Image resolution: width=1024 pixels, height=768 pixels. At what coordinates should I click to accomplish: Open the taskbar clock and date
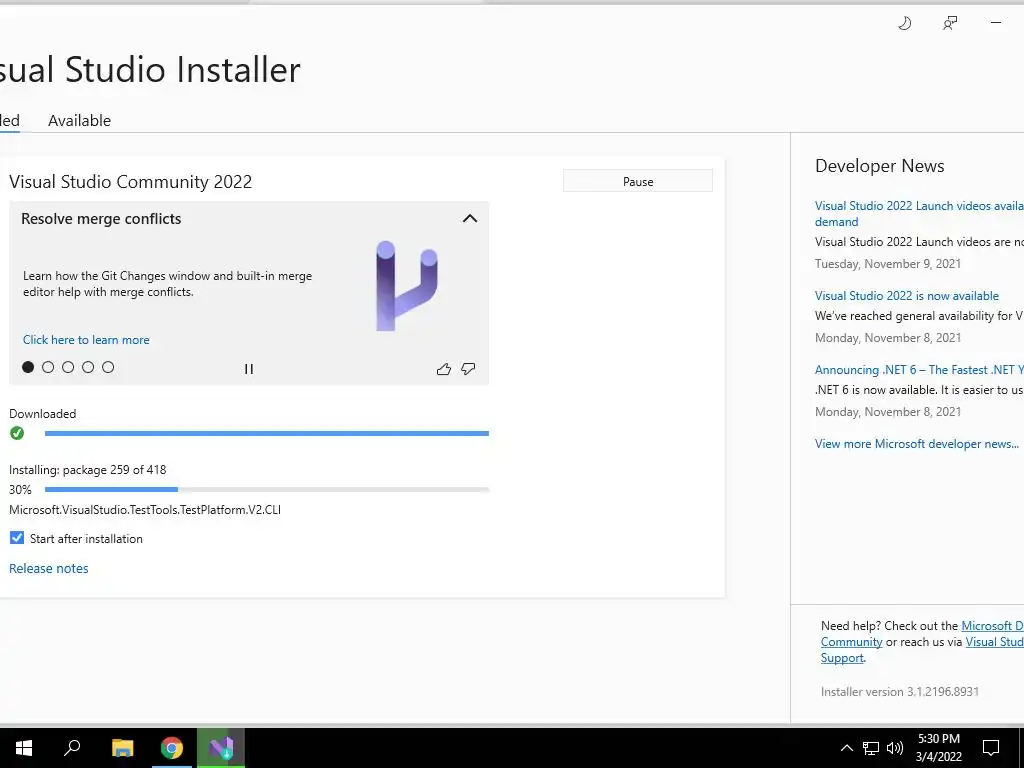point(939,748)
